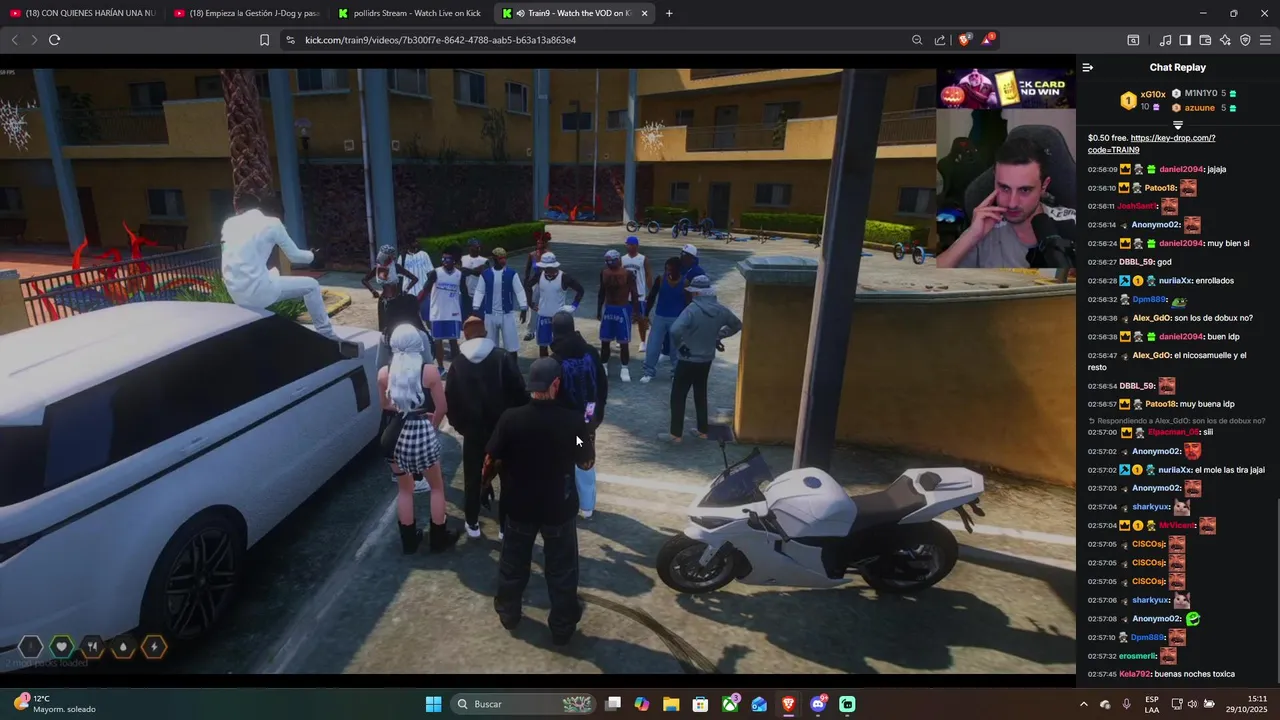Launch Copilot from taskbar

click(642, 704)
